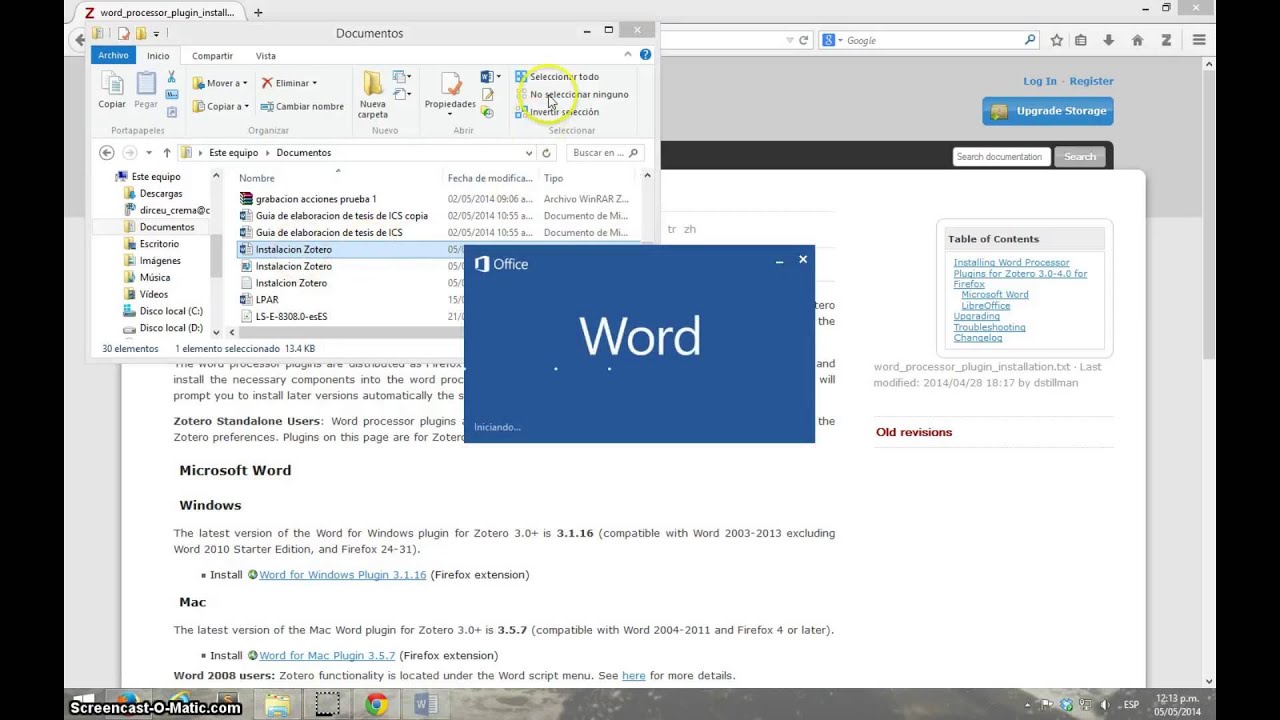Click Seleccionar todo in the ribbon
Viewport: 1280px width, 720px height.
point(557,76)
